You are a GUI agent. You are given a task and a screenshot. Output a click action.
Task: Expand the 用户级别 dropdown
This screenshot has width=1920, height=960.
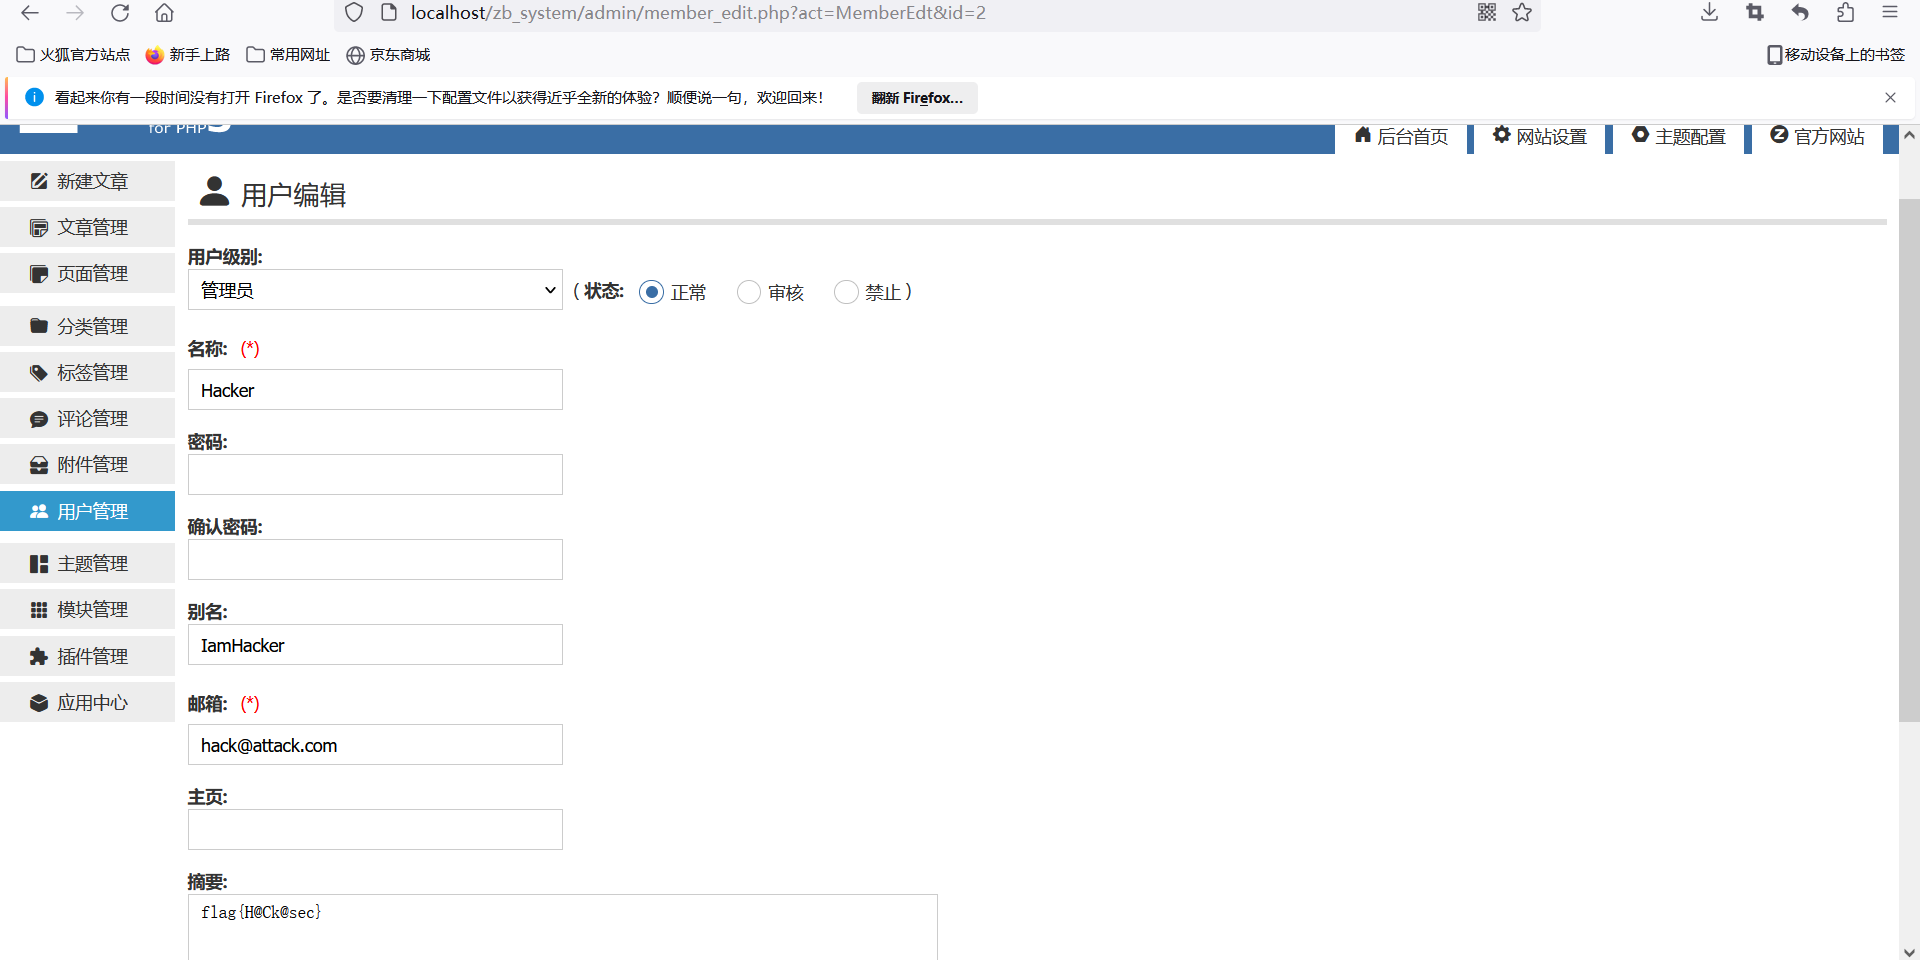pos(375,290)
